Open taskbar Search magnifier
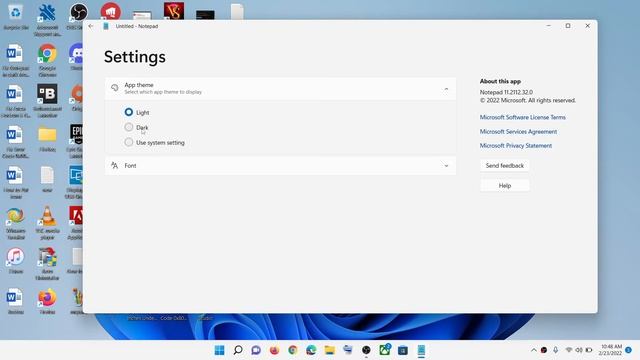 (238, 350)
